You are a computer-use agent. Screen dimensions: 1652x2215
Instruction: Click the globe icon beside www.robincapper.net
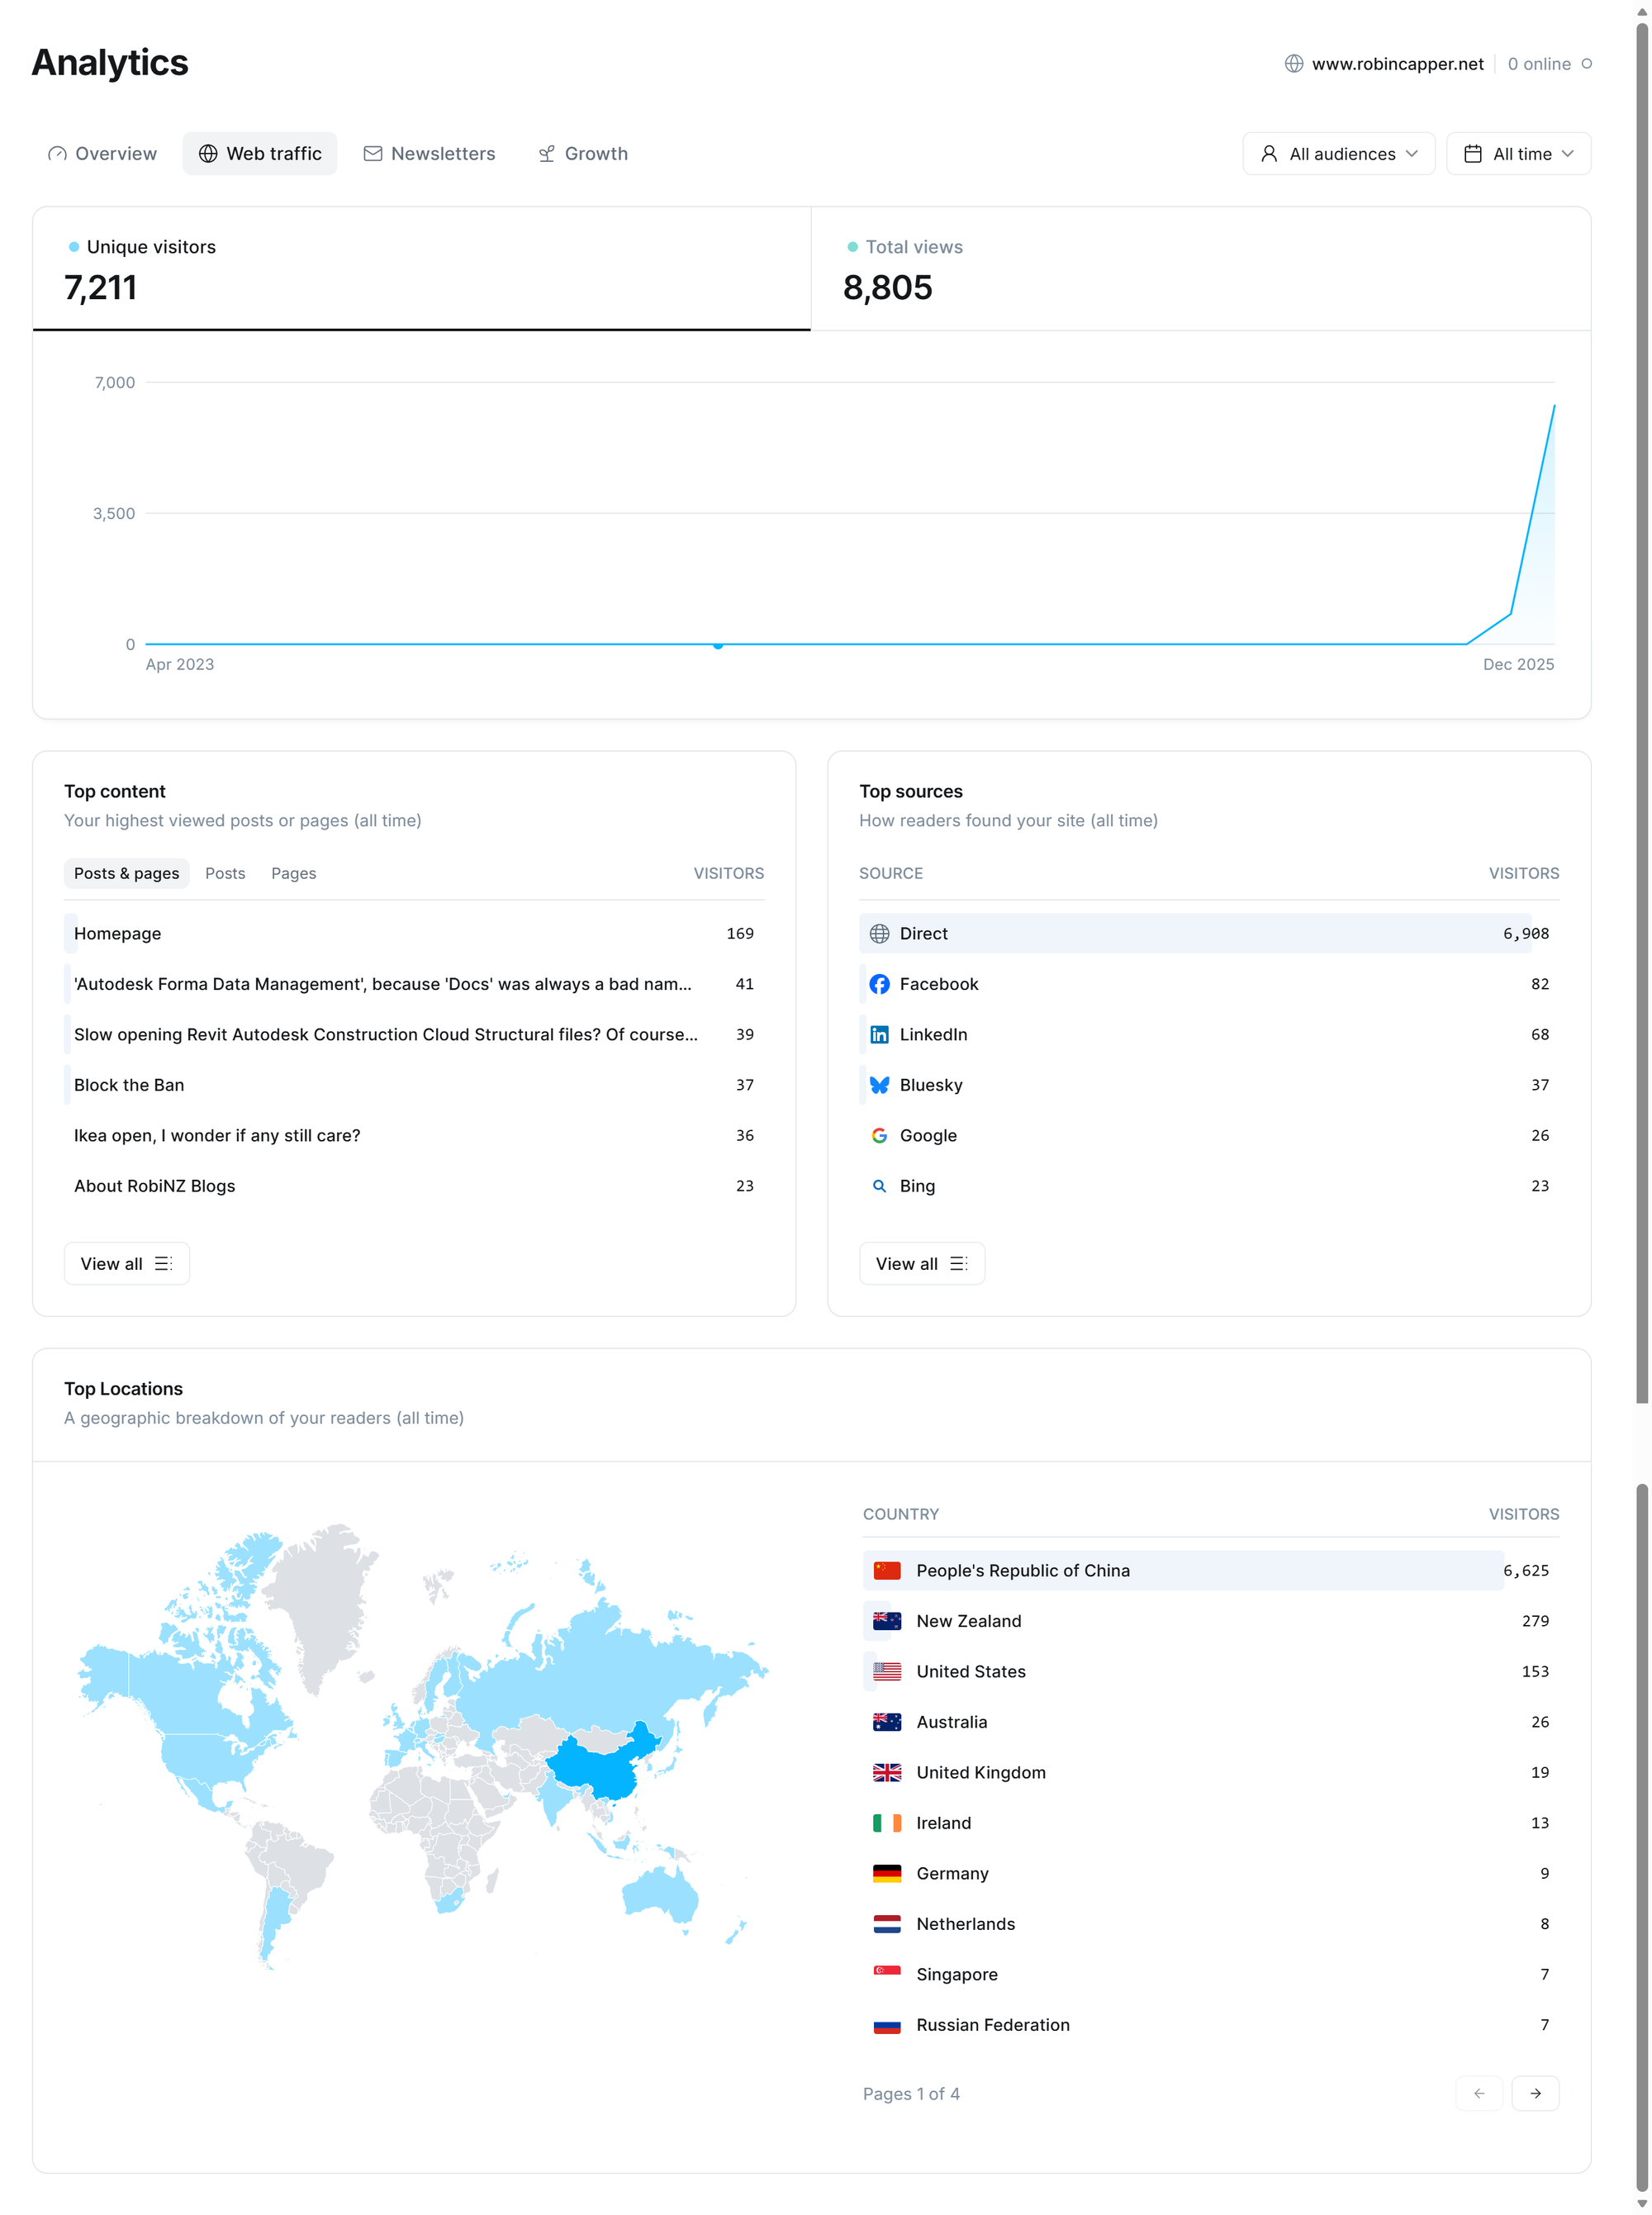coord(1293,64)
